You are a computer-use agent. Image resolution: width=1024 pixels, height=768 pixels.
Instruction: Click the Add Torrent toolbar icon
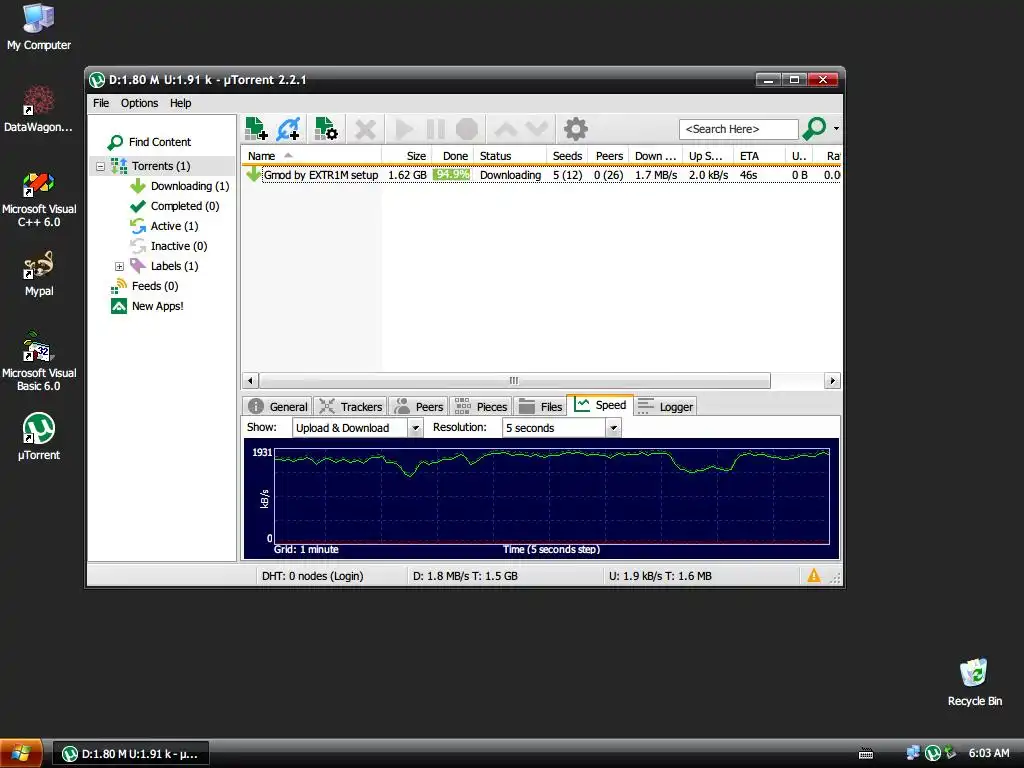[256, 129]
